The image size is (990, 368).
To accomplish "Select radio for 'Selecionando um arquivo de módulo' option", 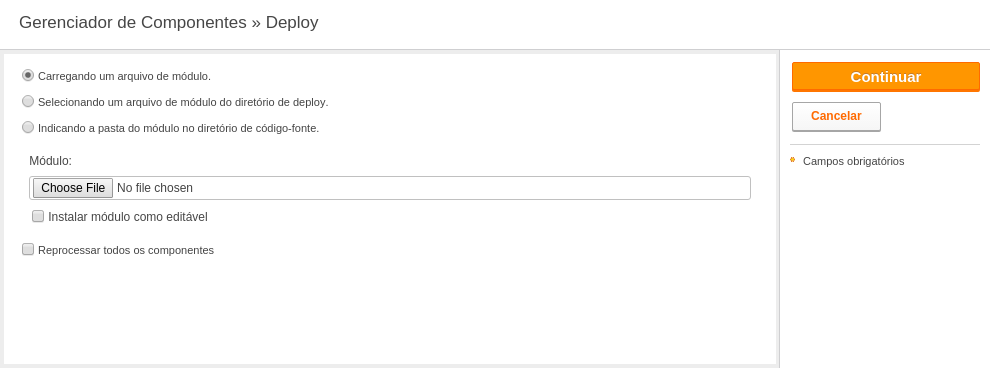I will tap(28, 101).
